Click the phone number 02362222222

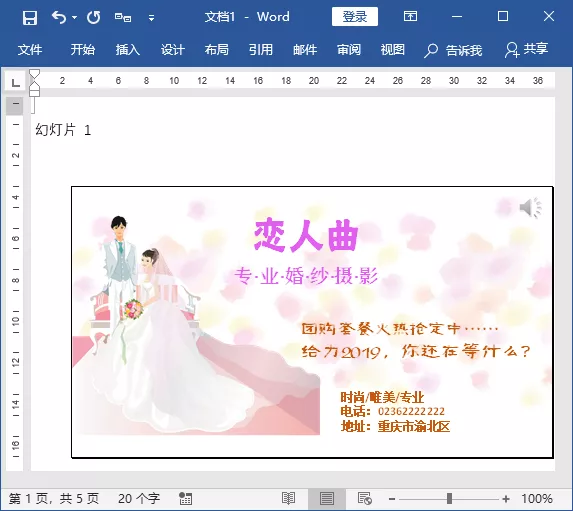pyautogui.click(x=411, y=412)
